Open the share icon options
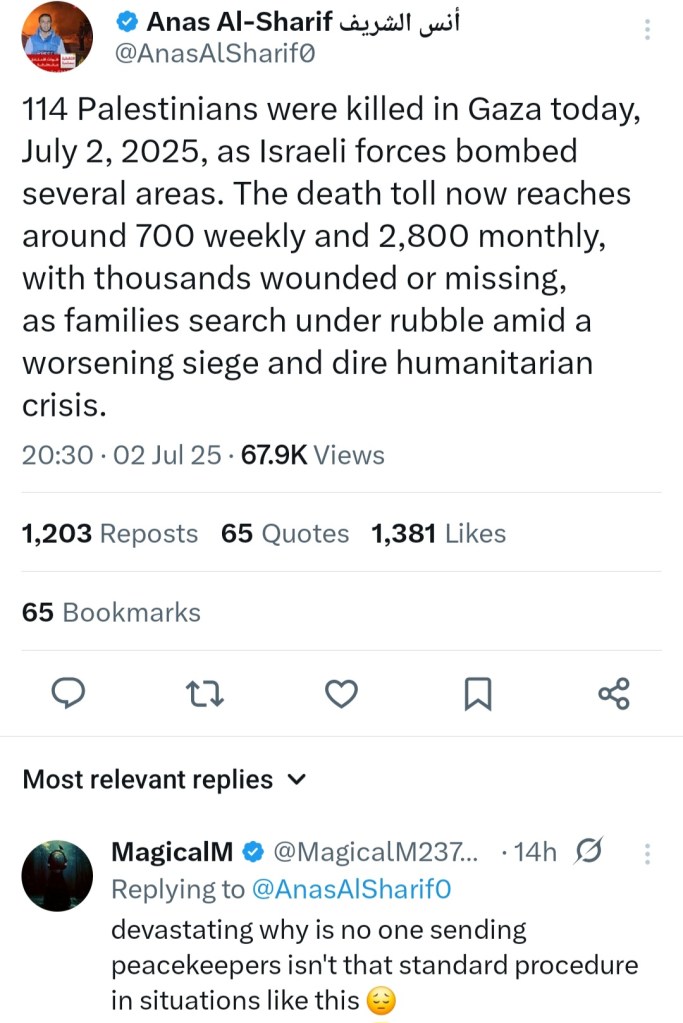 coord(613,693)
